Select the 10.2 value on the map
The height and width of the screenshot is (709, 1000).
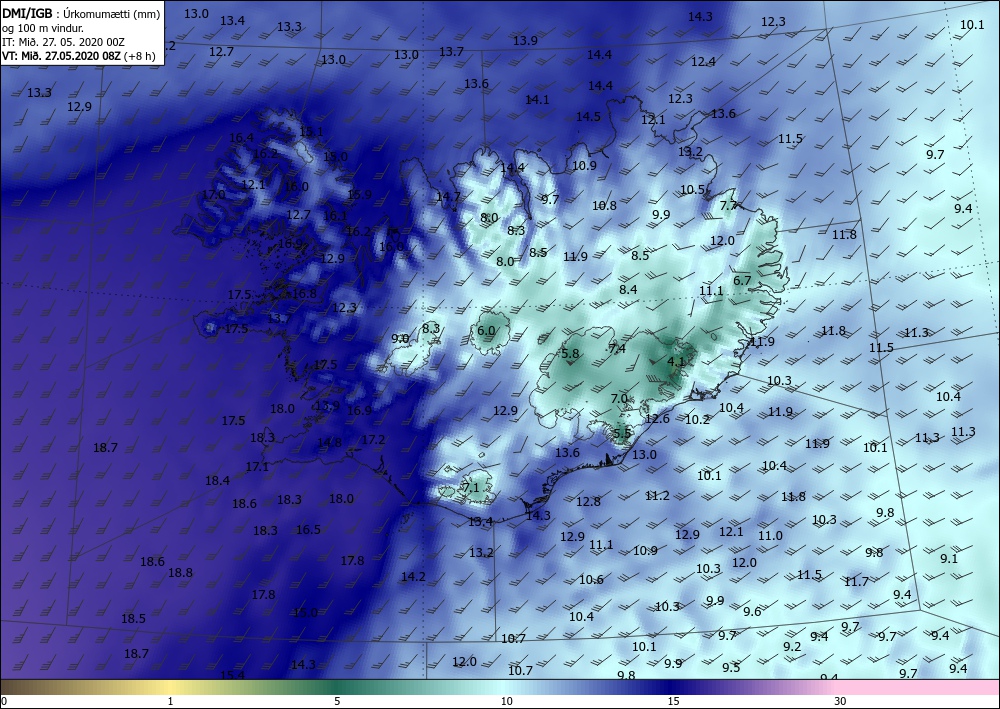[x=697, y=420]
